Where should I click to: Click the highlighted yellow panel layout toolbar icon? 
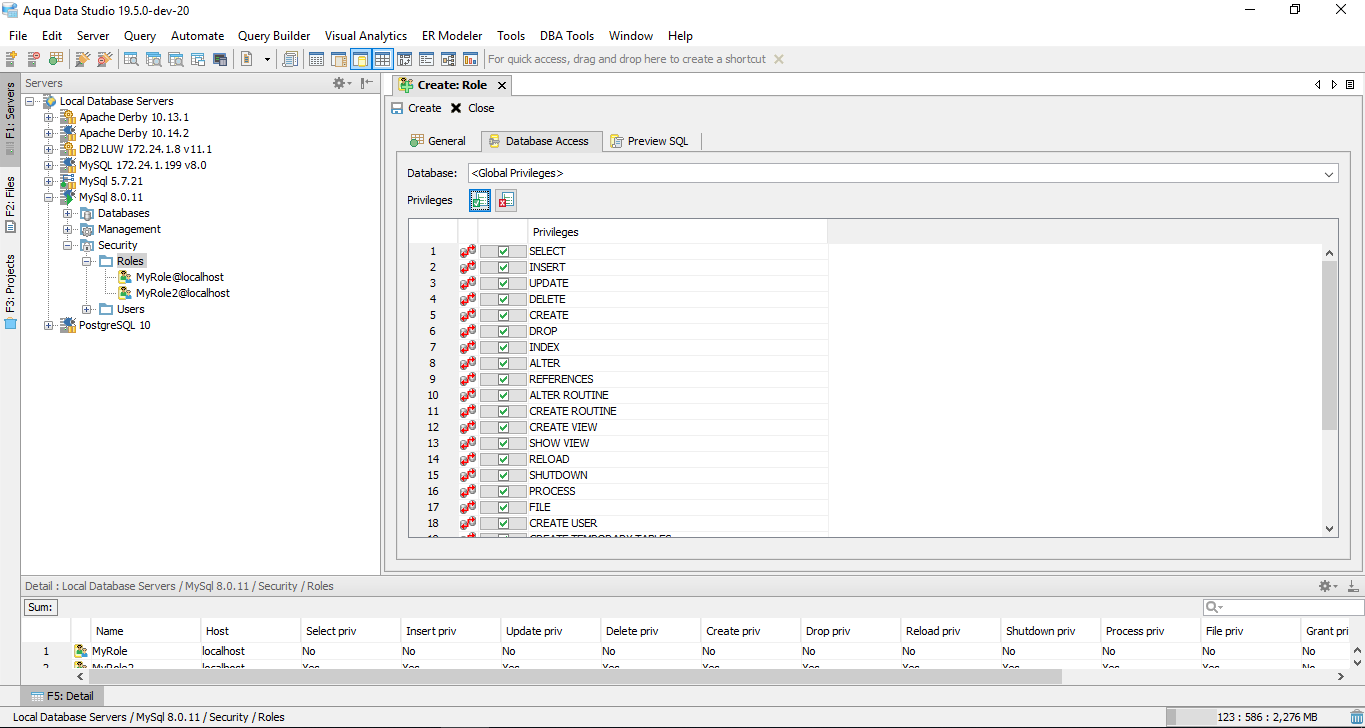pyautogui.click(x=361, y=59)
